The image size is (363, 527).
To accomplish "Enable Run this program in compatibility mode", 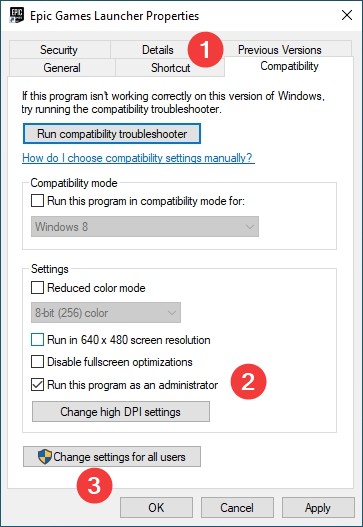I will click(x=37, y=201).
